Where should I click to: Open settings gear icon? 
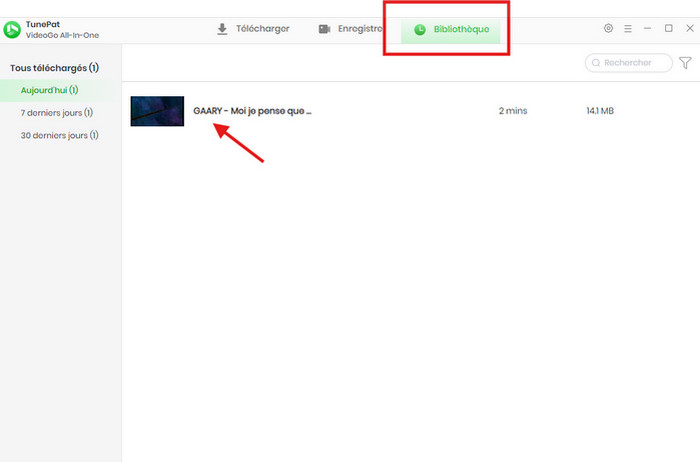[x=608, y=28]
